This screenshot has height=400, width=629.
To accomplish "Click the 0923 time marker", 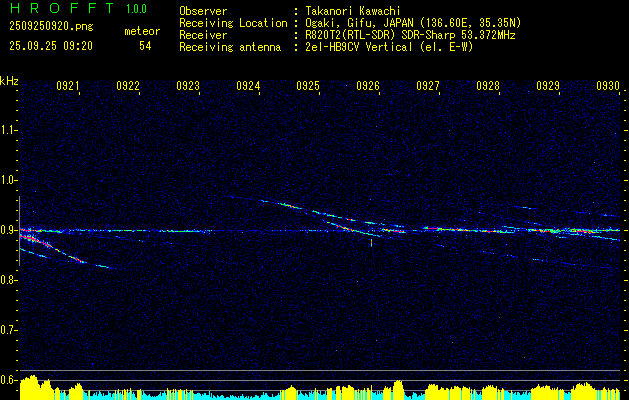I will point(188,85).
